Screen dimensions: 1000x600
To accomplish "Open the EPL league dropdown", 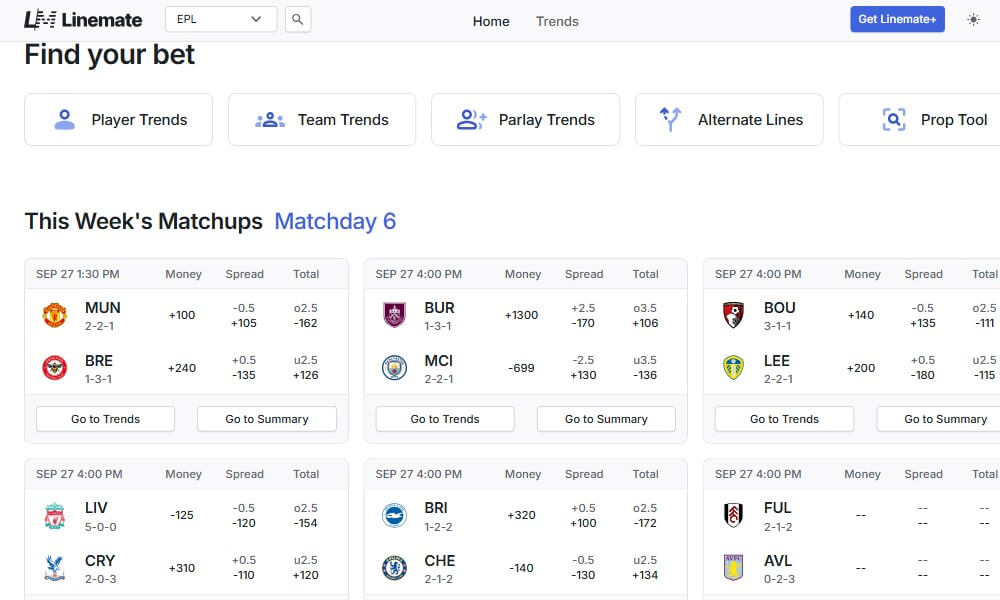I will (220, 19).
